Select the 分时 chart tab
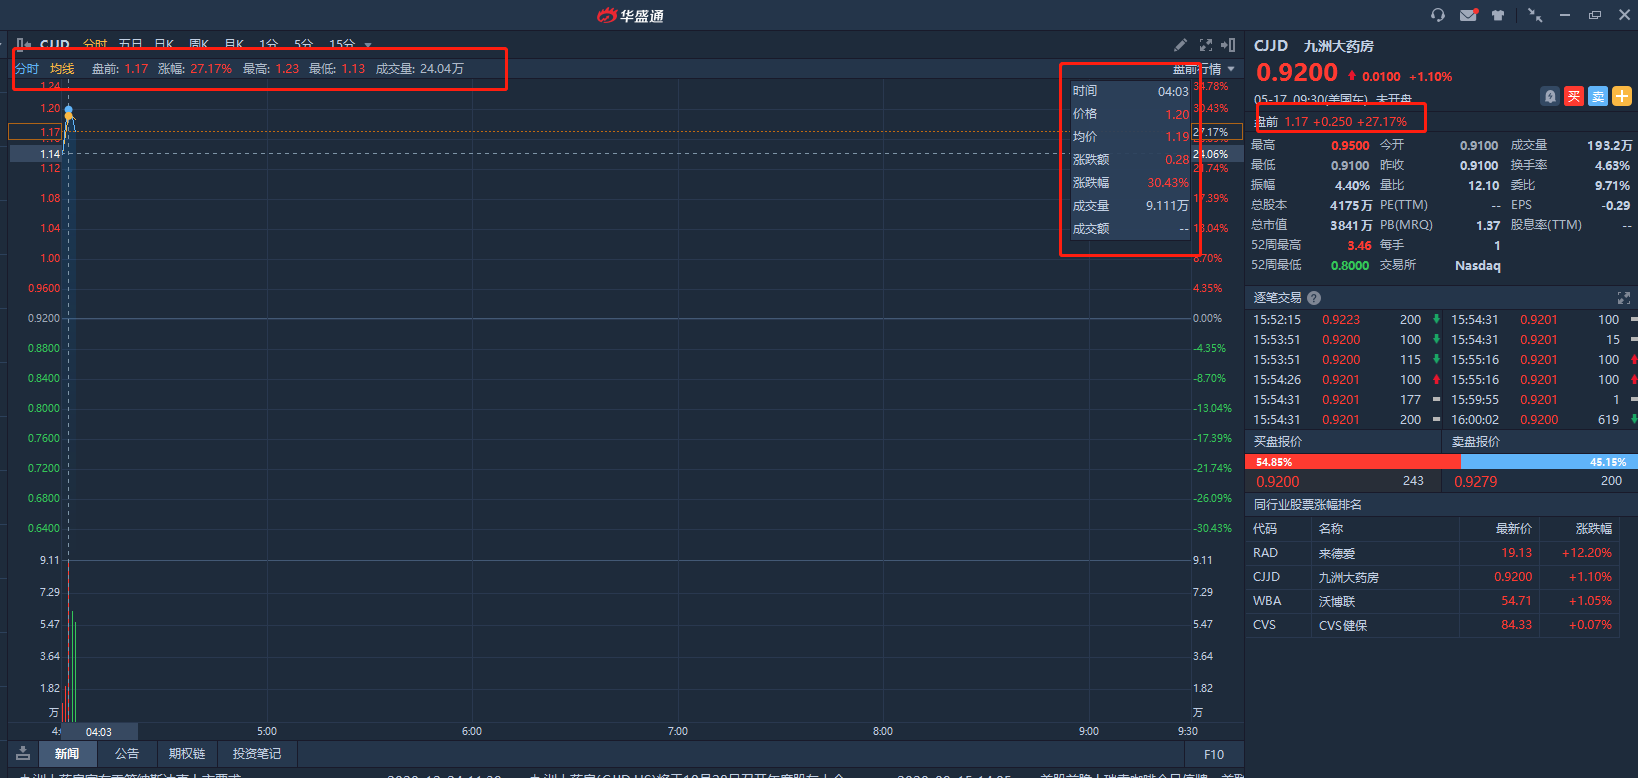 95,45
